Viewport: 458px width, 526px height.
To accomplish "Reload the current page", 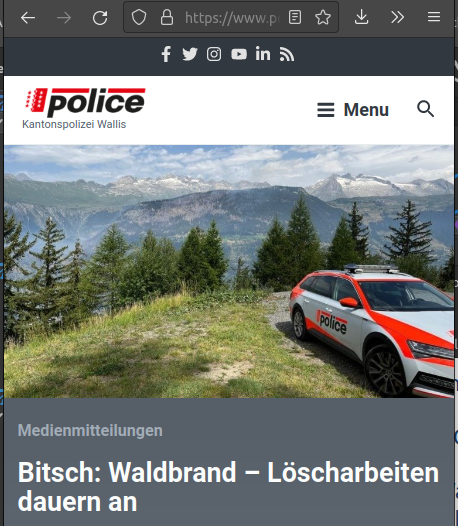I will point(100,17).
